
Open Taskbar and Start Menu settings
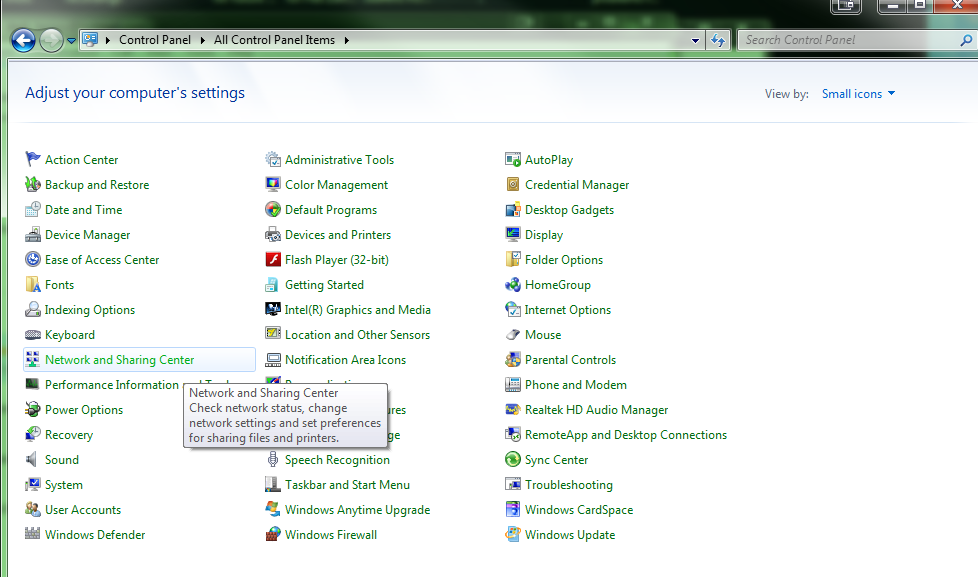tap(347, 485)
